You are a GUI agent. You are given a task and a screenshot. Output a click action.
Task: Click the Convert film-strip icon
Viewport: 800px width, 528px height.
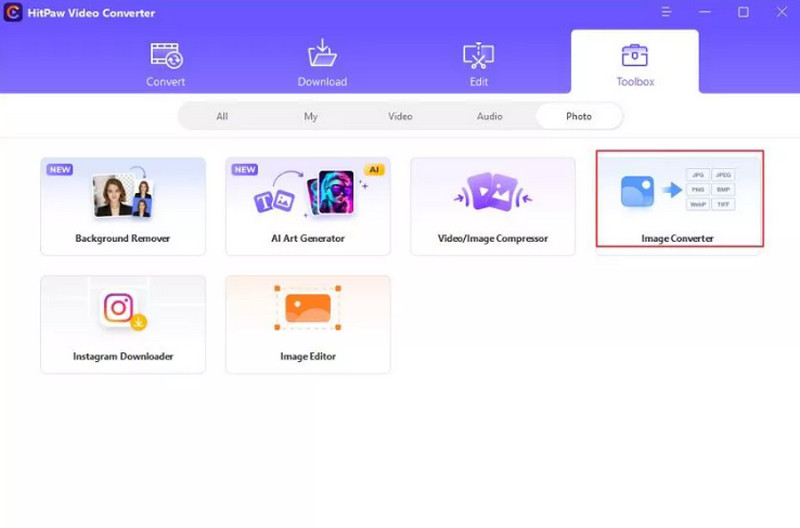pyautogui.click(x=165, y=54)
